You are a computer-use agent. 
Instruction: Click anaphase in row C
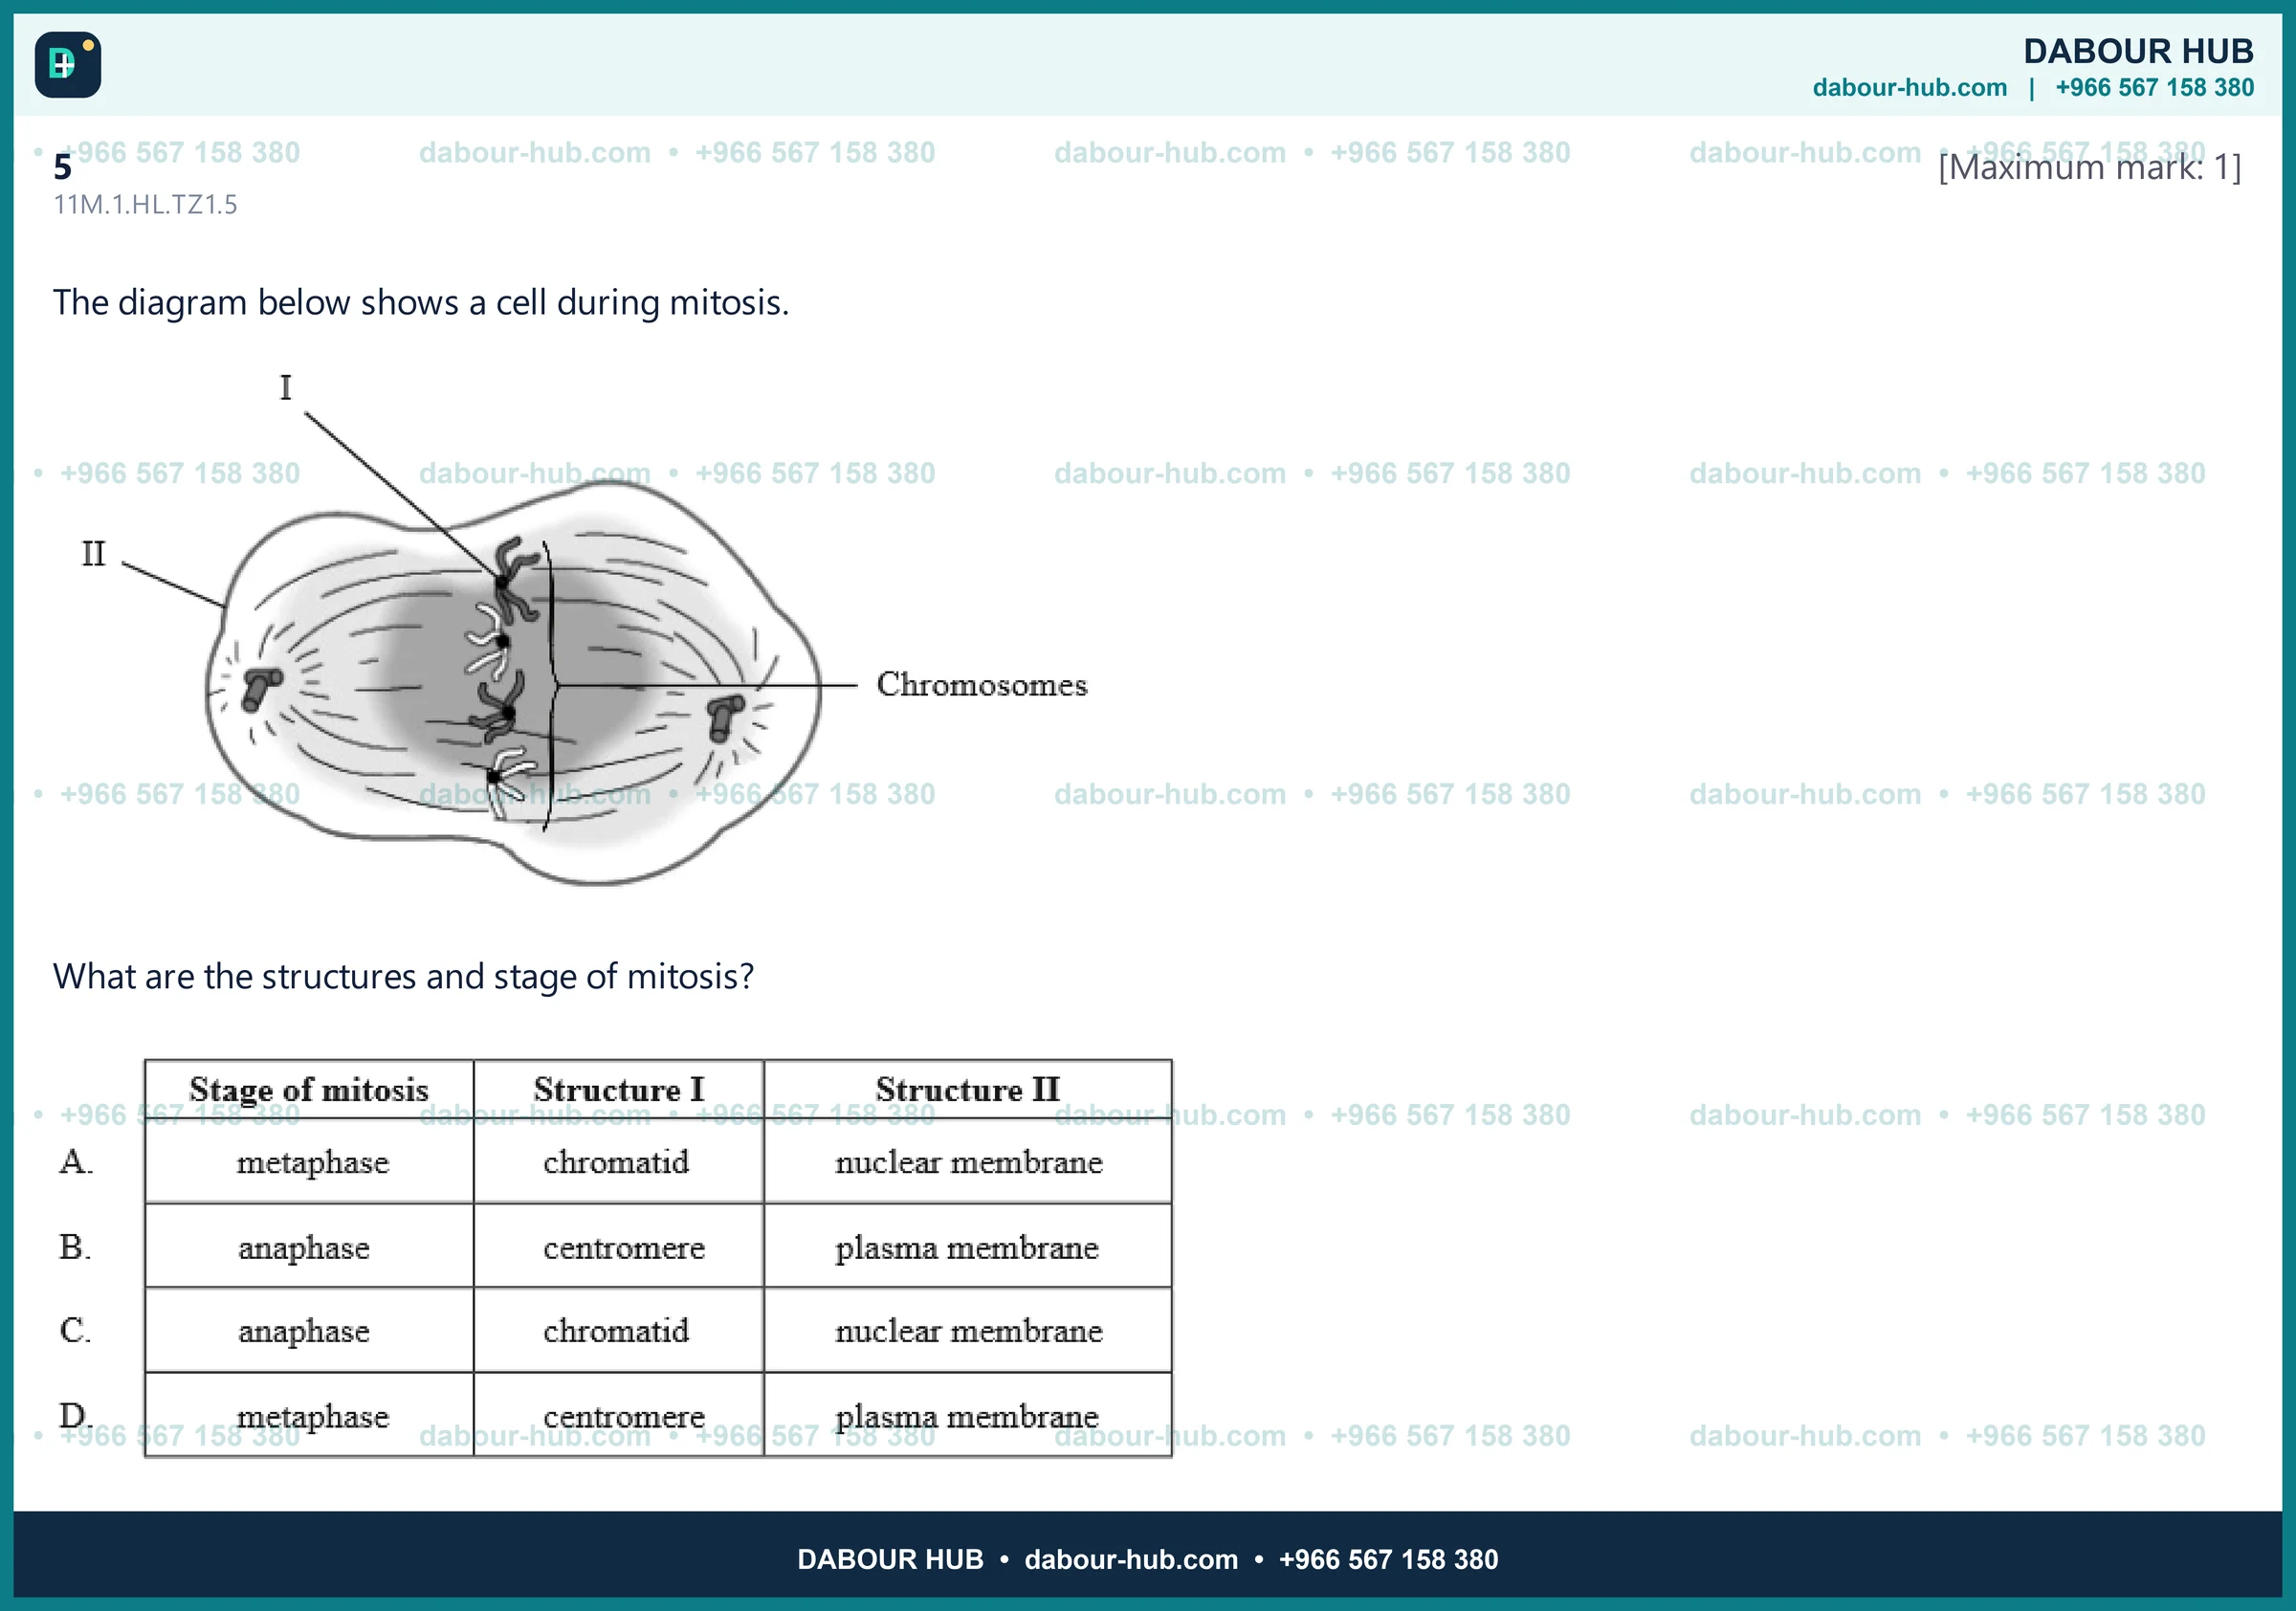click(304, 1333)
